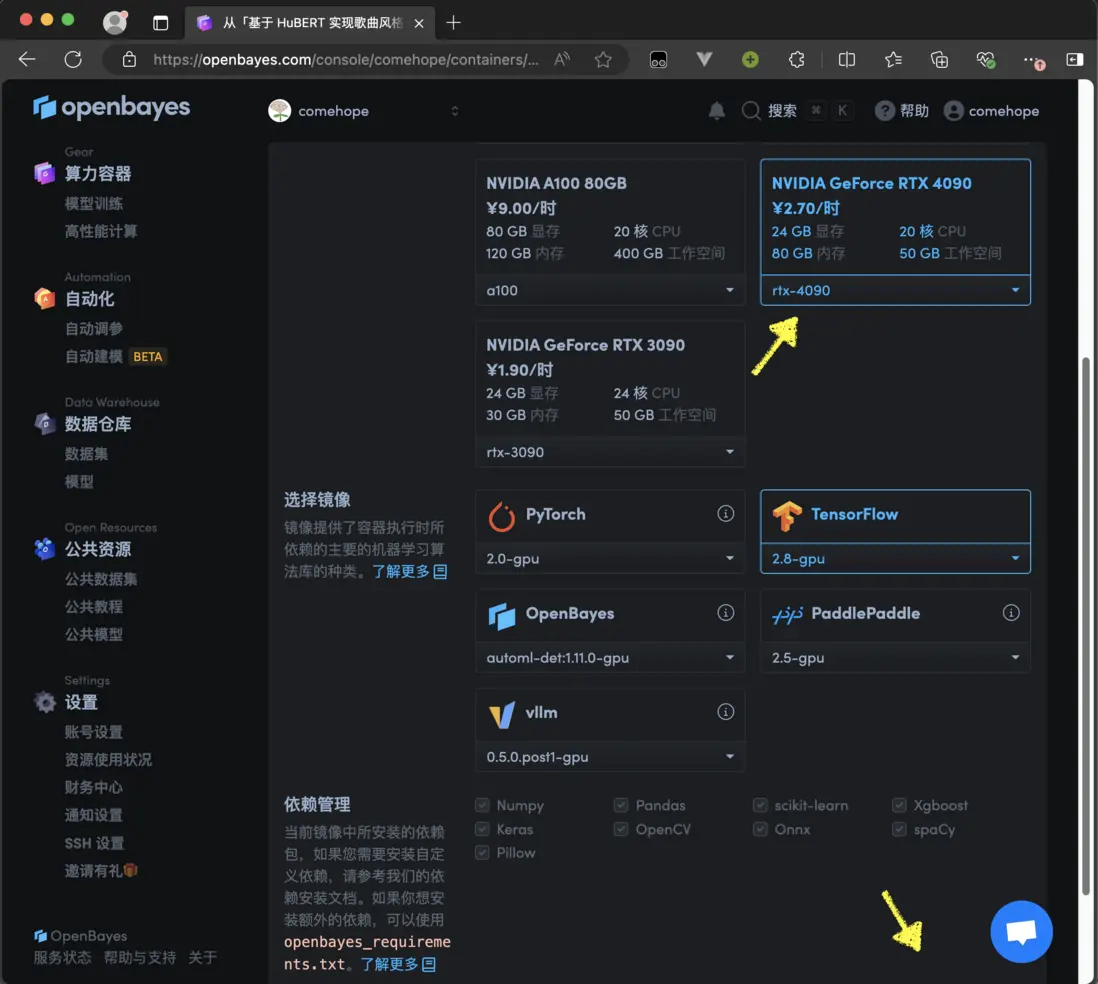This screenshot has height=984, width=1098.
Task: Toggle split screen view icon
Action: (x=847, y=60)
